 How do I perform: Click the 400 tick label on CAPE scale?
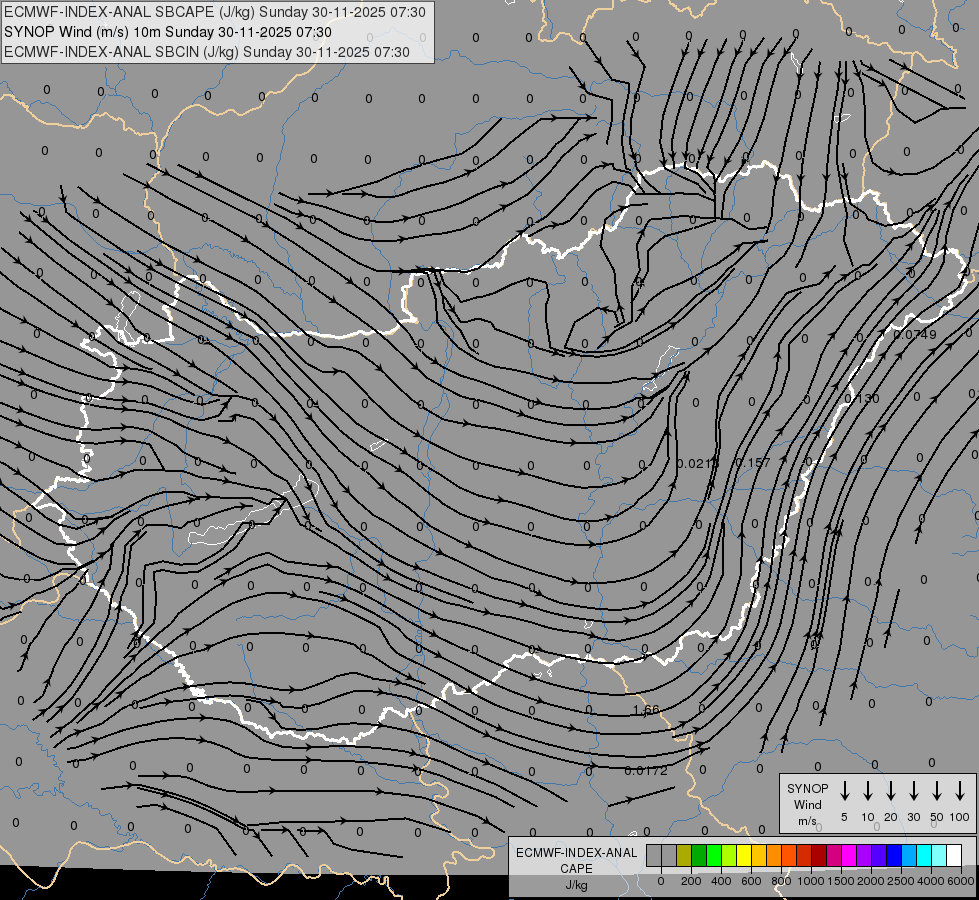click(x=721, y=881)
